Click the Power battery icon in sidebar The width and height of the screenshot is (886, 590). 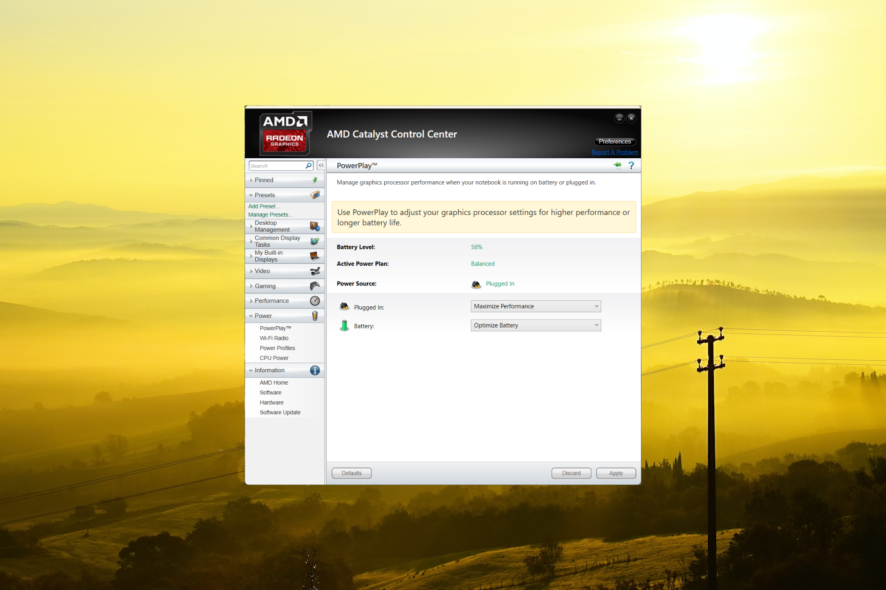tap(315, 315)
